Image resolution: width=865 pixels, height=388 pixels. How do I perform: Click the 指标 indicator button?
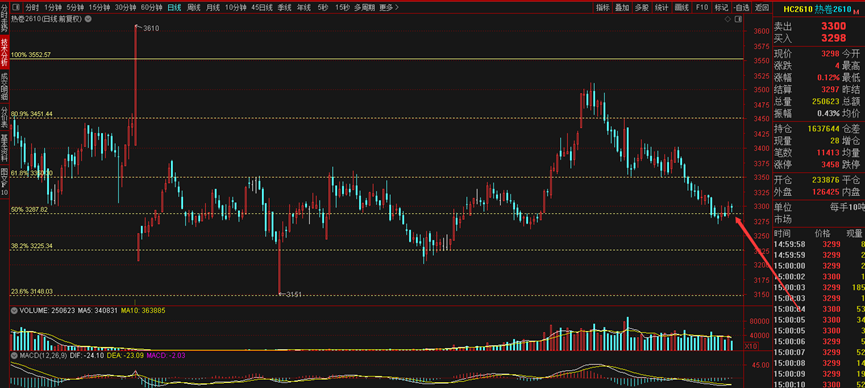(x=603, y=8)
